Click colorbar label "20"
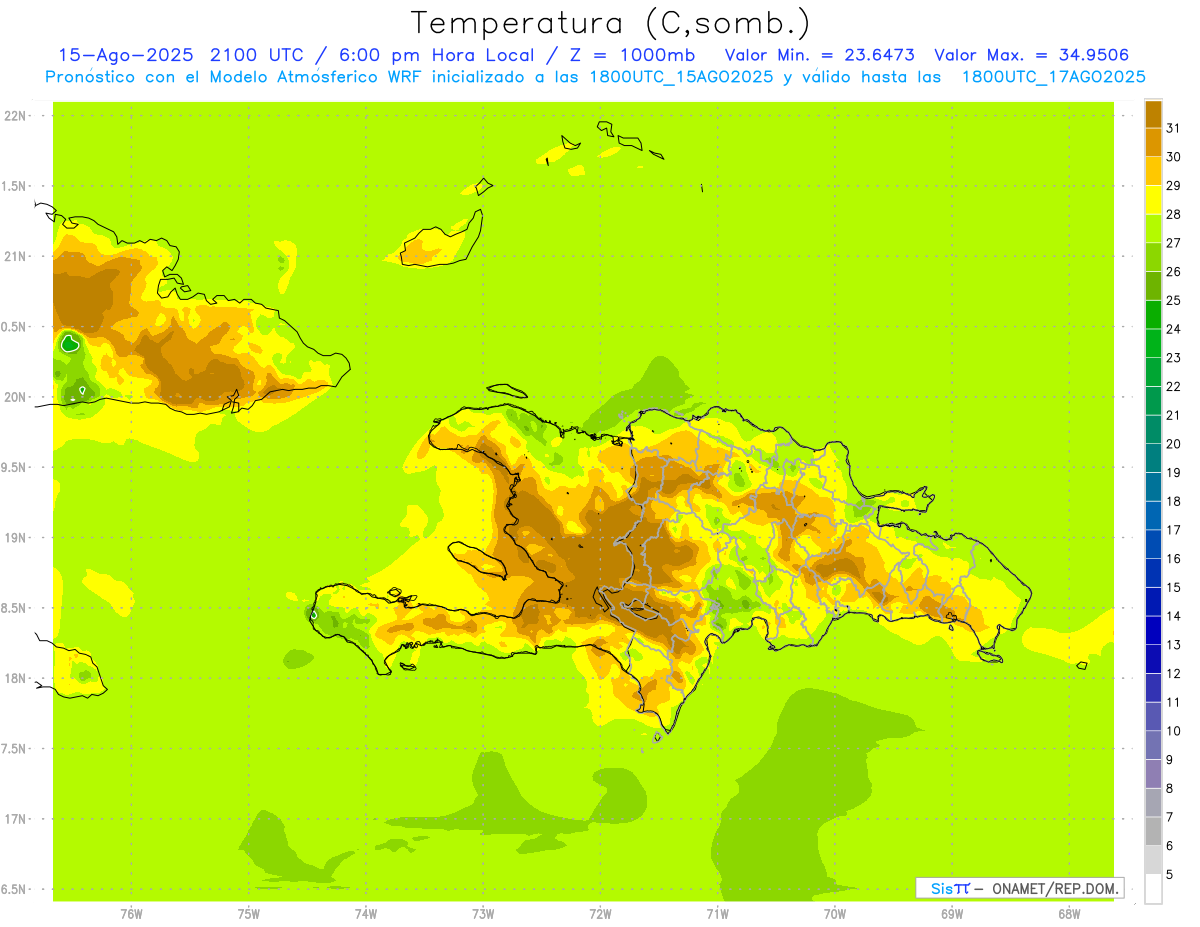 (1173, 444)
